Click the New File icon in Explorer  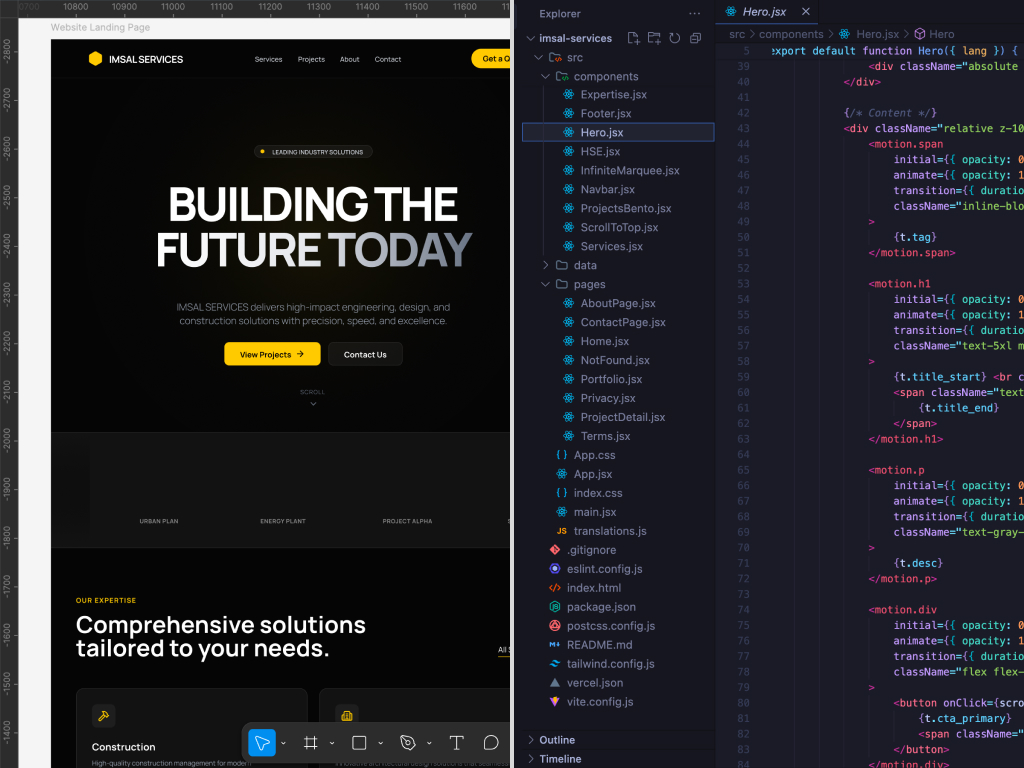(633, 38)
